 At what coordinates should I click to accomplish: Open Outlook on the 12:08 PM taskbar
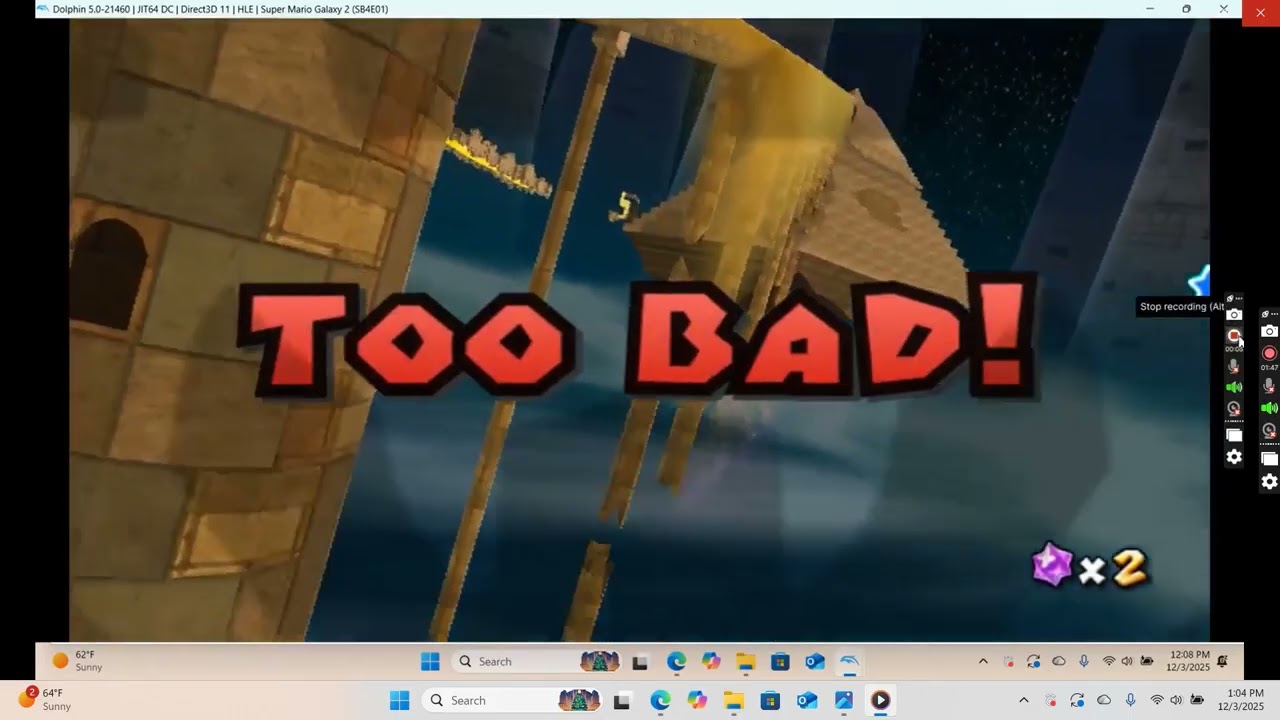click(814, 662)
